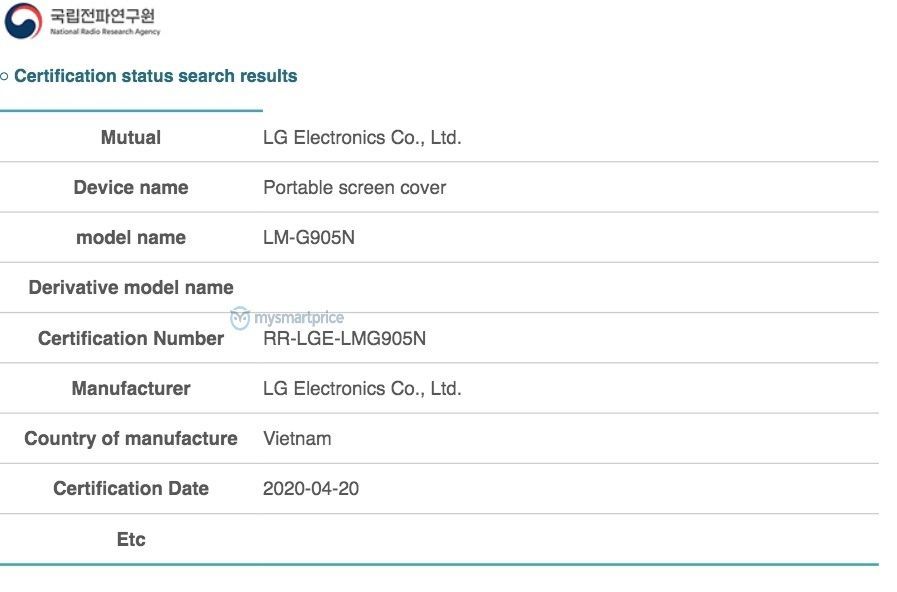Click the mysmartprice watermark text
The height and width of the screenshot is (592, 897).
(x=299, y=318)
